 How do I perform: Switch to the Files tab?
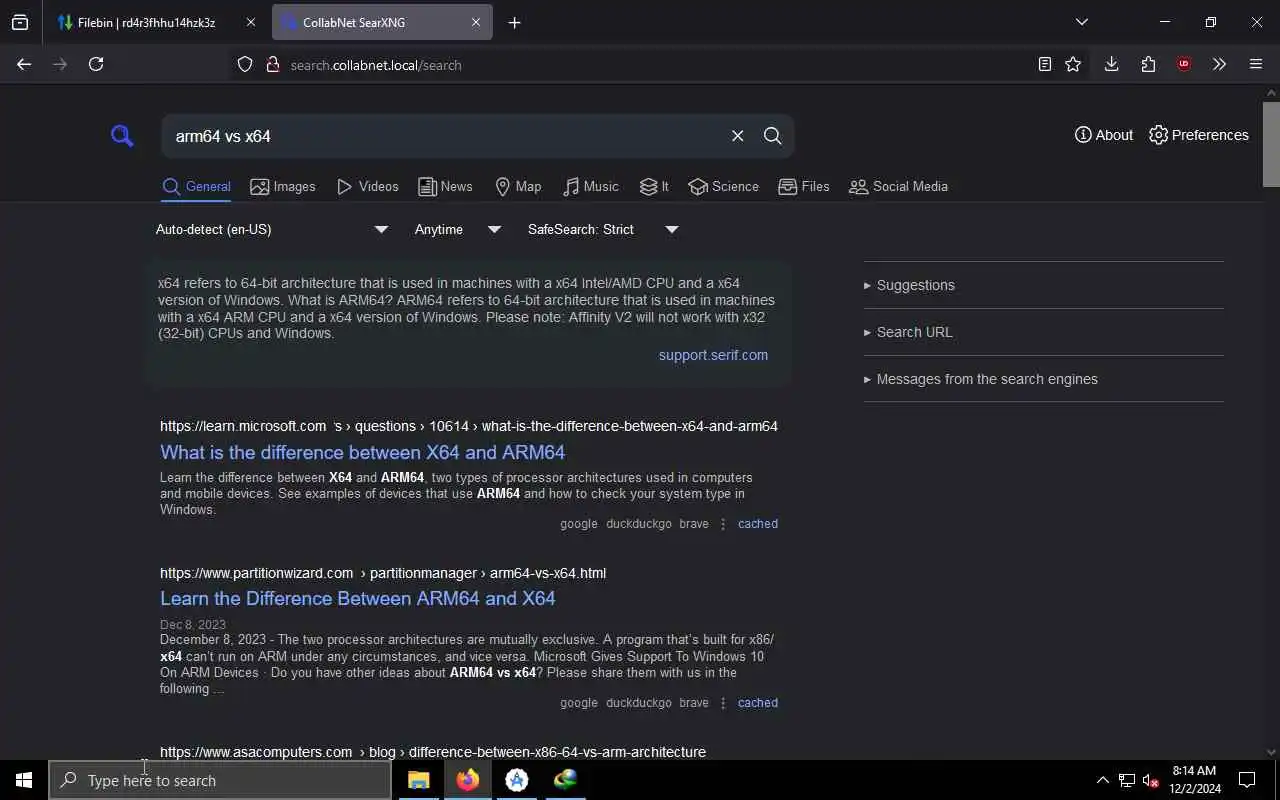804,187
